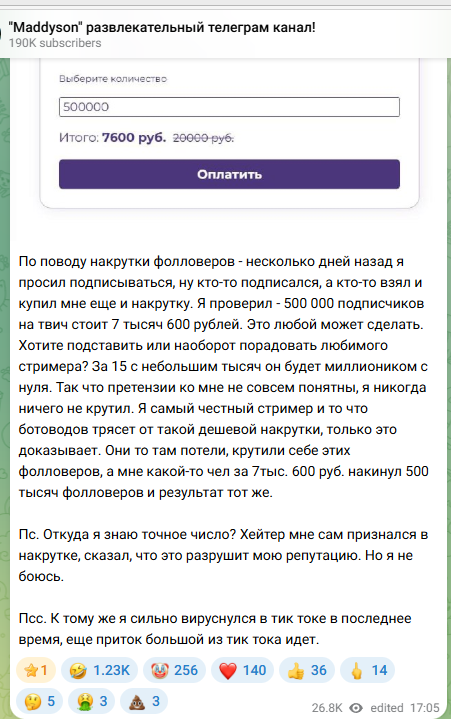This screenshot has height=719, width=451.
Task: Click the 190K subscribers label
Action: click(55, 43)
